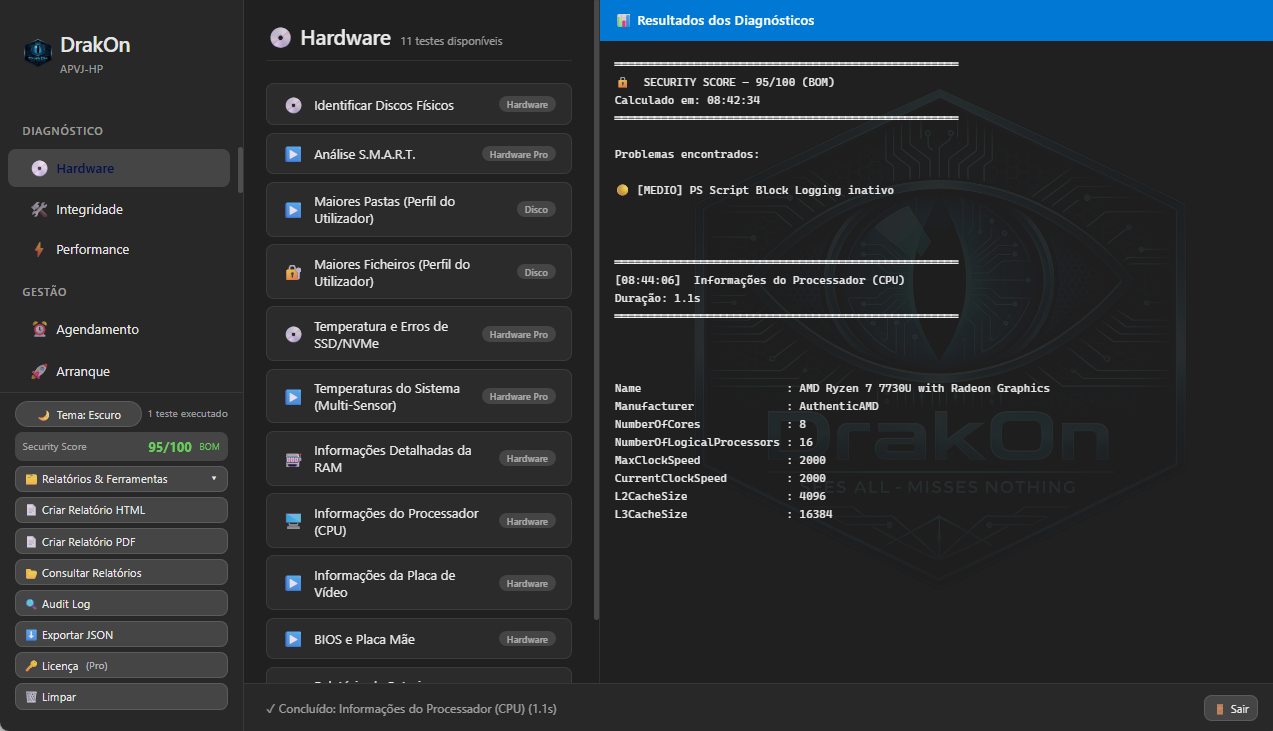Click the trash icon on Limpar
1273x731 pixels.
coord(31,697)
